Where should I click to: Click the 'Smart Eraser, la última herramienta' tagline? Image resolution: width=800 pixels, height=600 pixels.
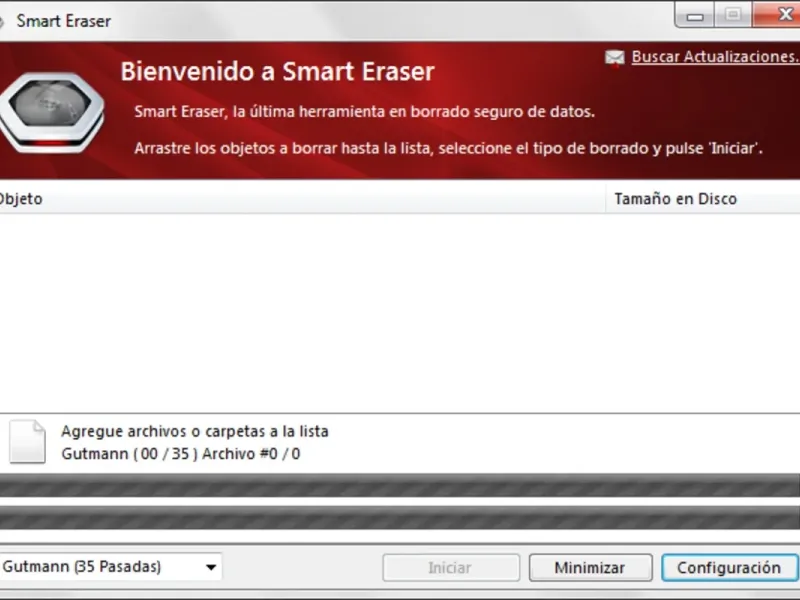click(364, 112)
